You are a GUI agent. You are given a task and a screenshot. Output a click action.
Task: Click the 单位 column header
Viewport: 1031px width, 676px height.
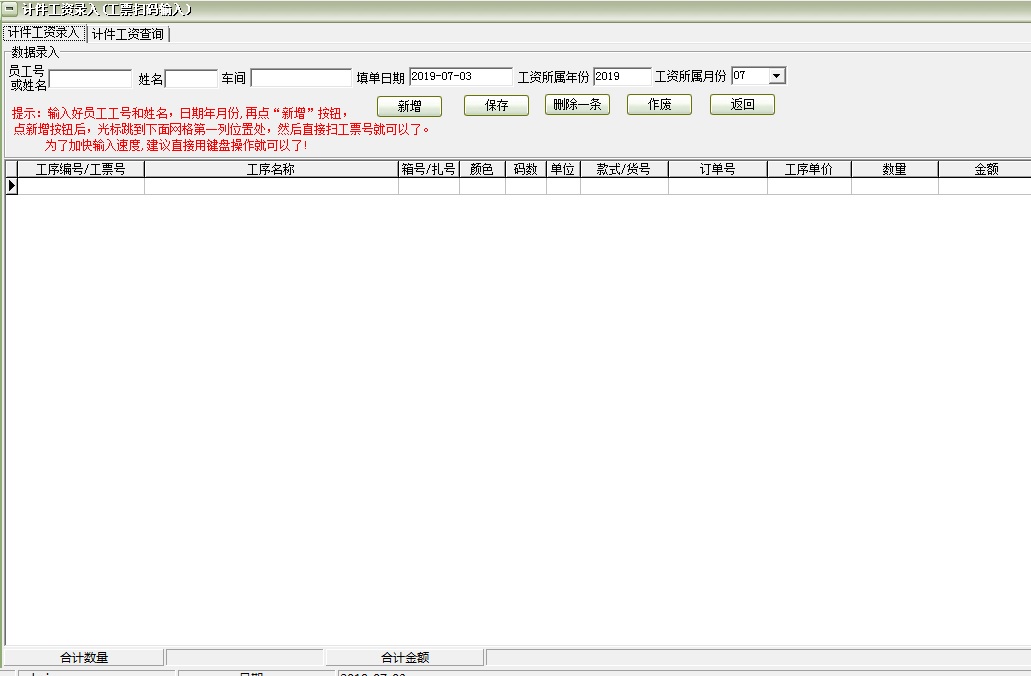pyautogui.click(x=563, y=169)
